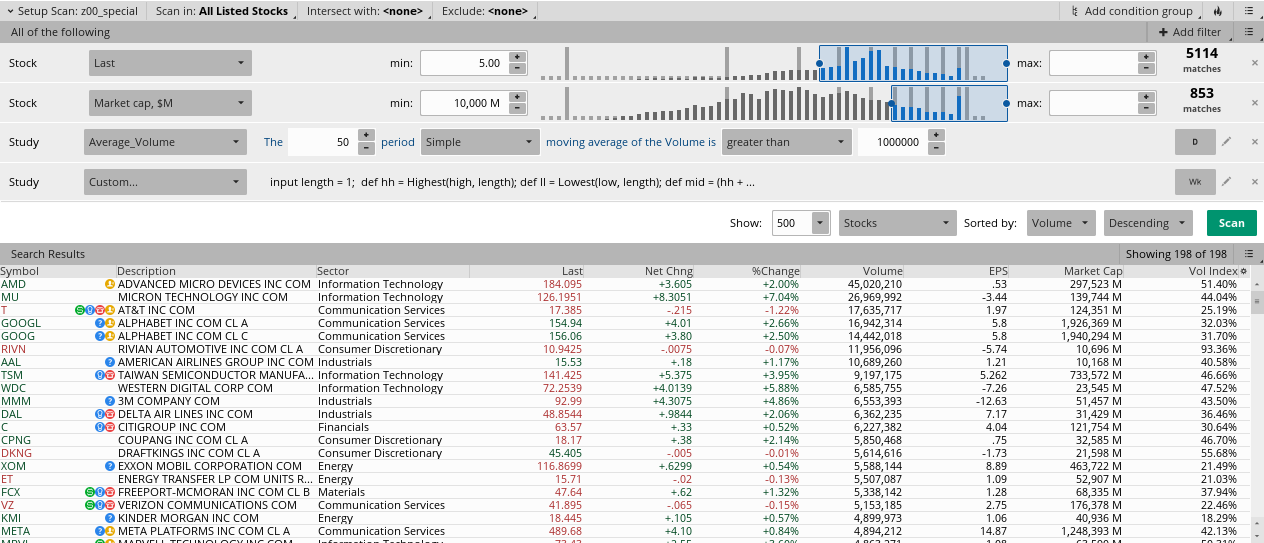Open the Setup Scan z00_special menu

[x=72, y=11]
